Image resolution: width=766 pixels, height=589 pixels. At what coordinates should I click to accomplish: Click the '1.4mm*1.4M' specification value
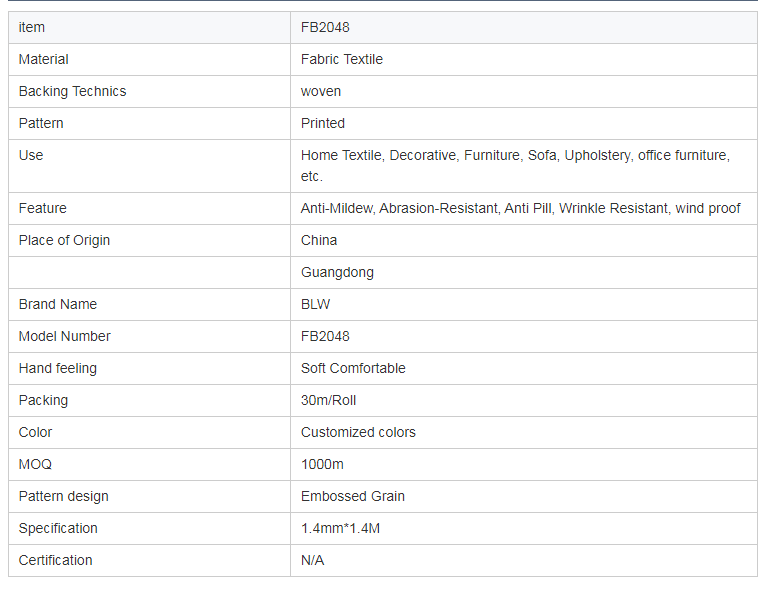(340, 528)
